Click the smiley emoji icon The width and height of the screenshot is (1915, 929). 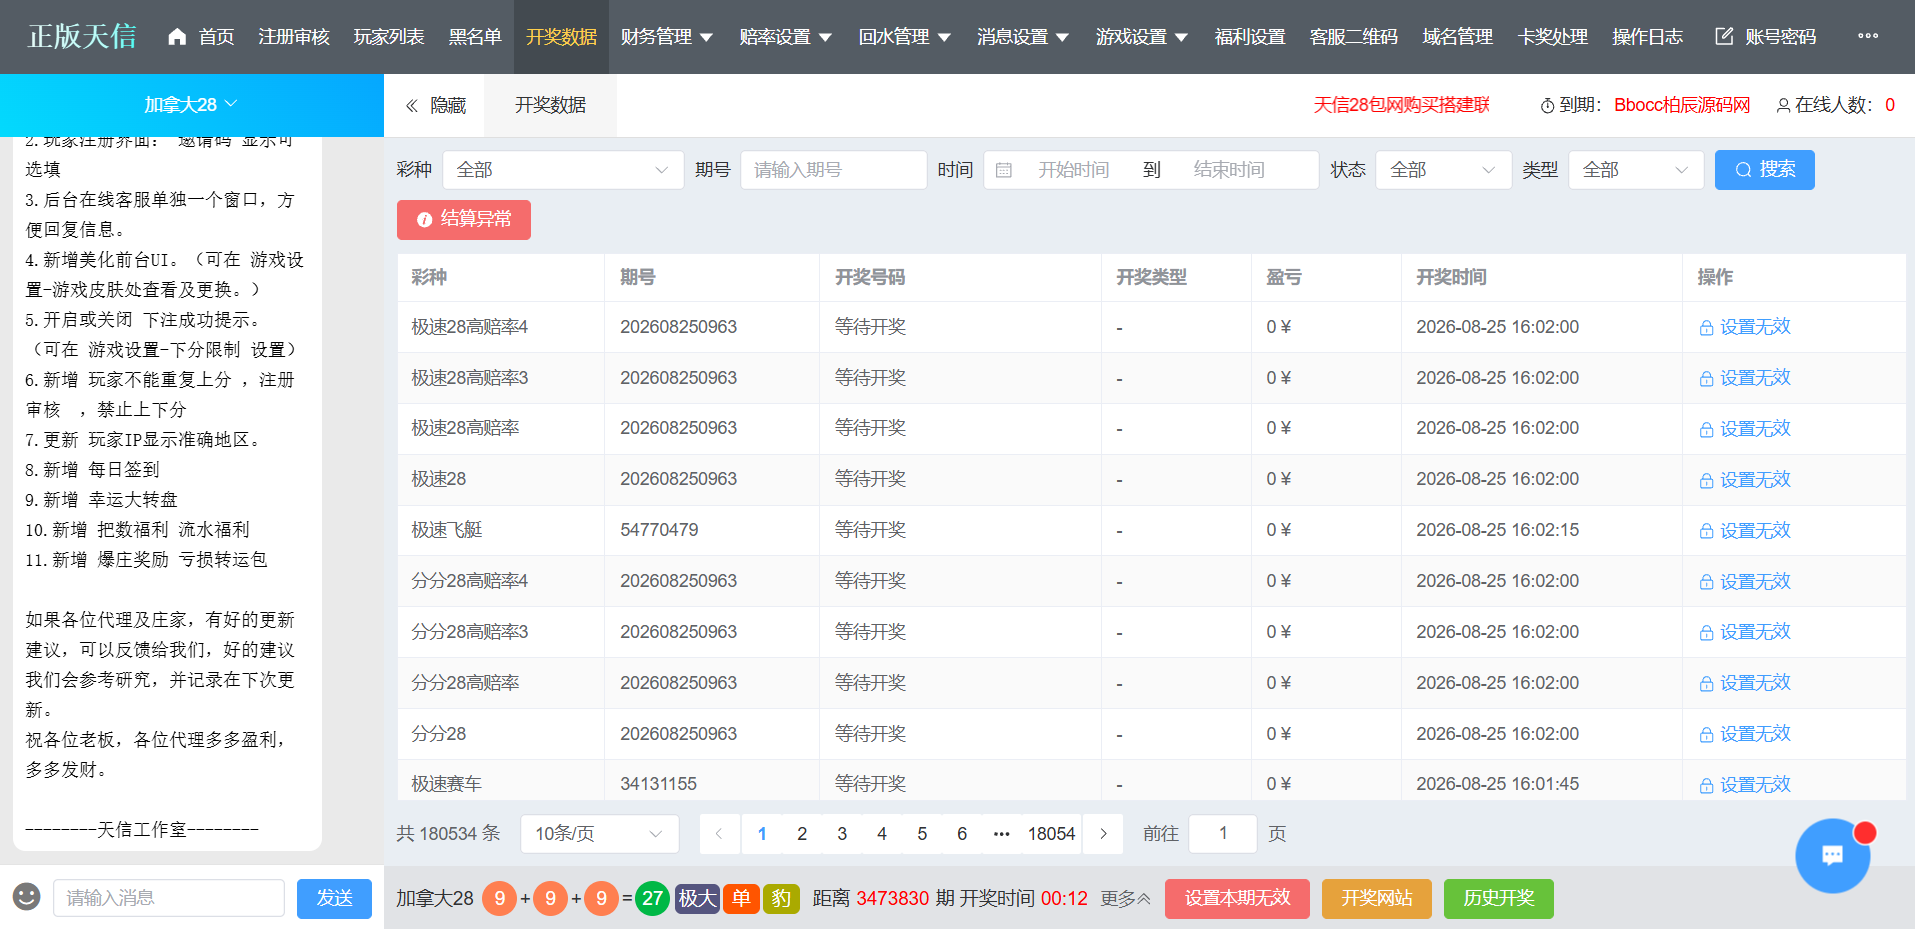coord(27,897)
